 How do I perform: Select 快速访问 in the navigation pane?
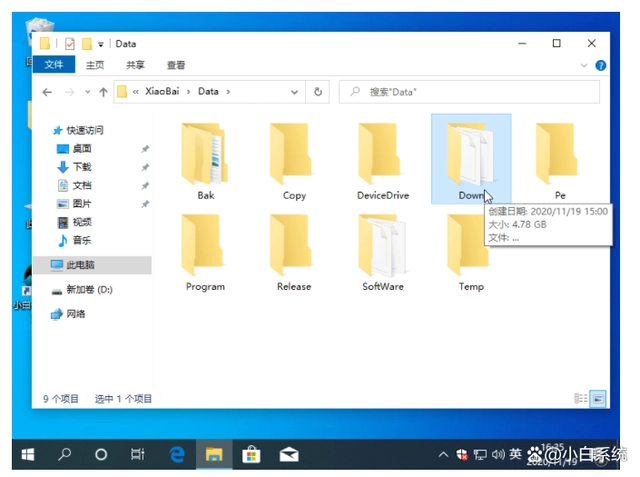(x=85, y=130)
